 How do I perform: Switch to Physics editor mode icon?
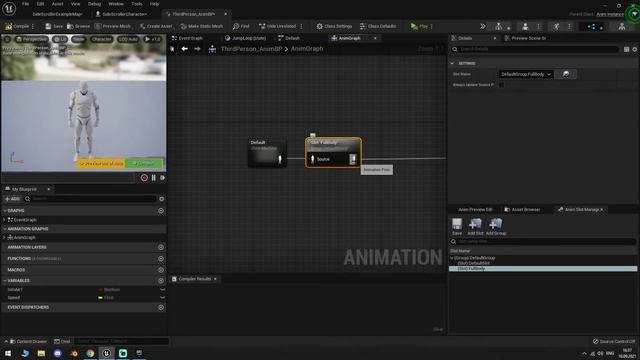coord(622,27)
